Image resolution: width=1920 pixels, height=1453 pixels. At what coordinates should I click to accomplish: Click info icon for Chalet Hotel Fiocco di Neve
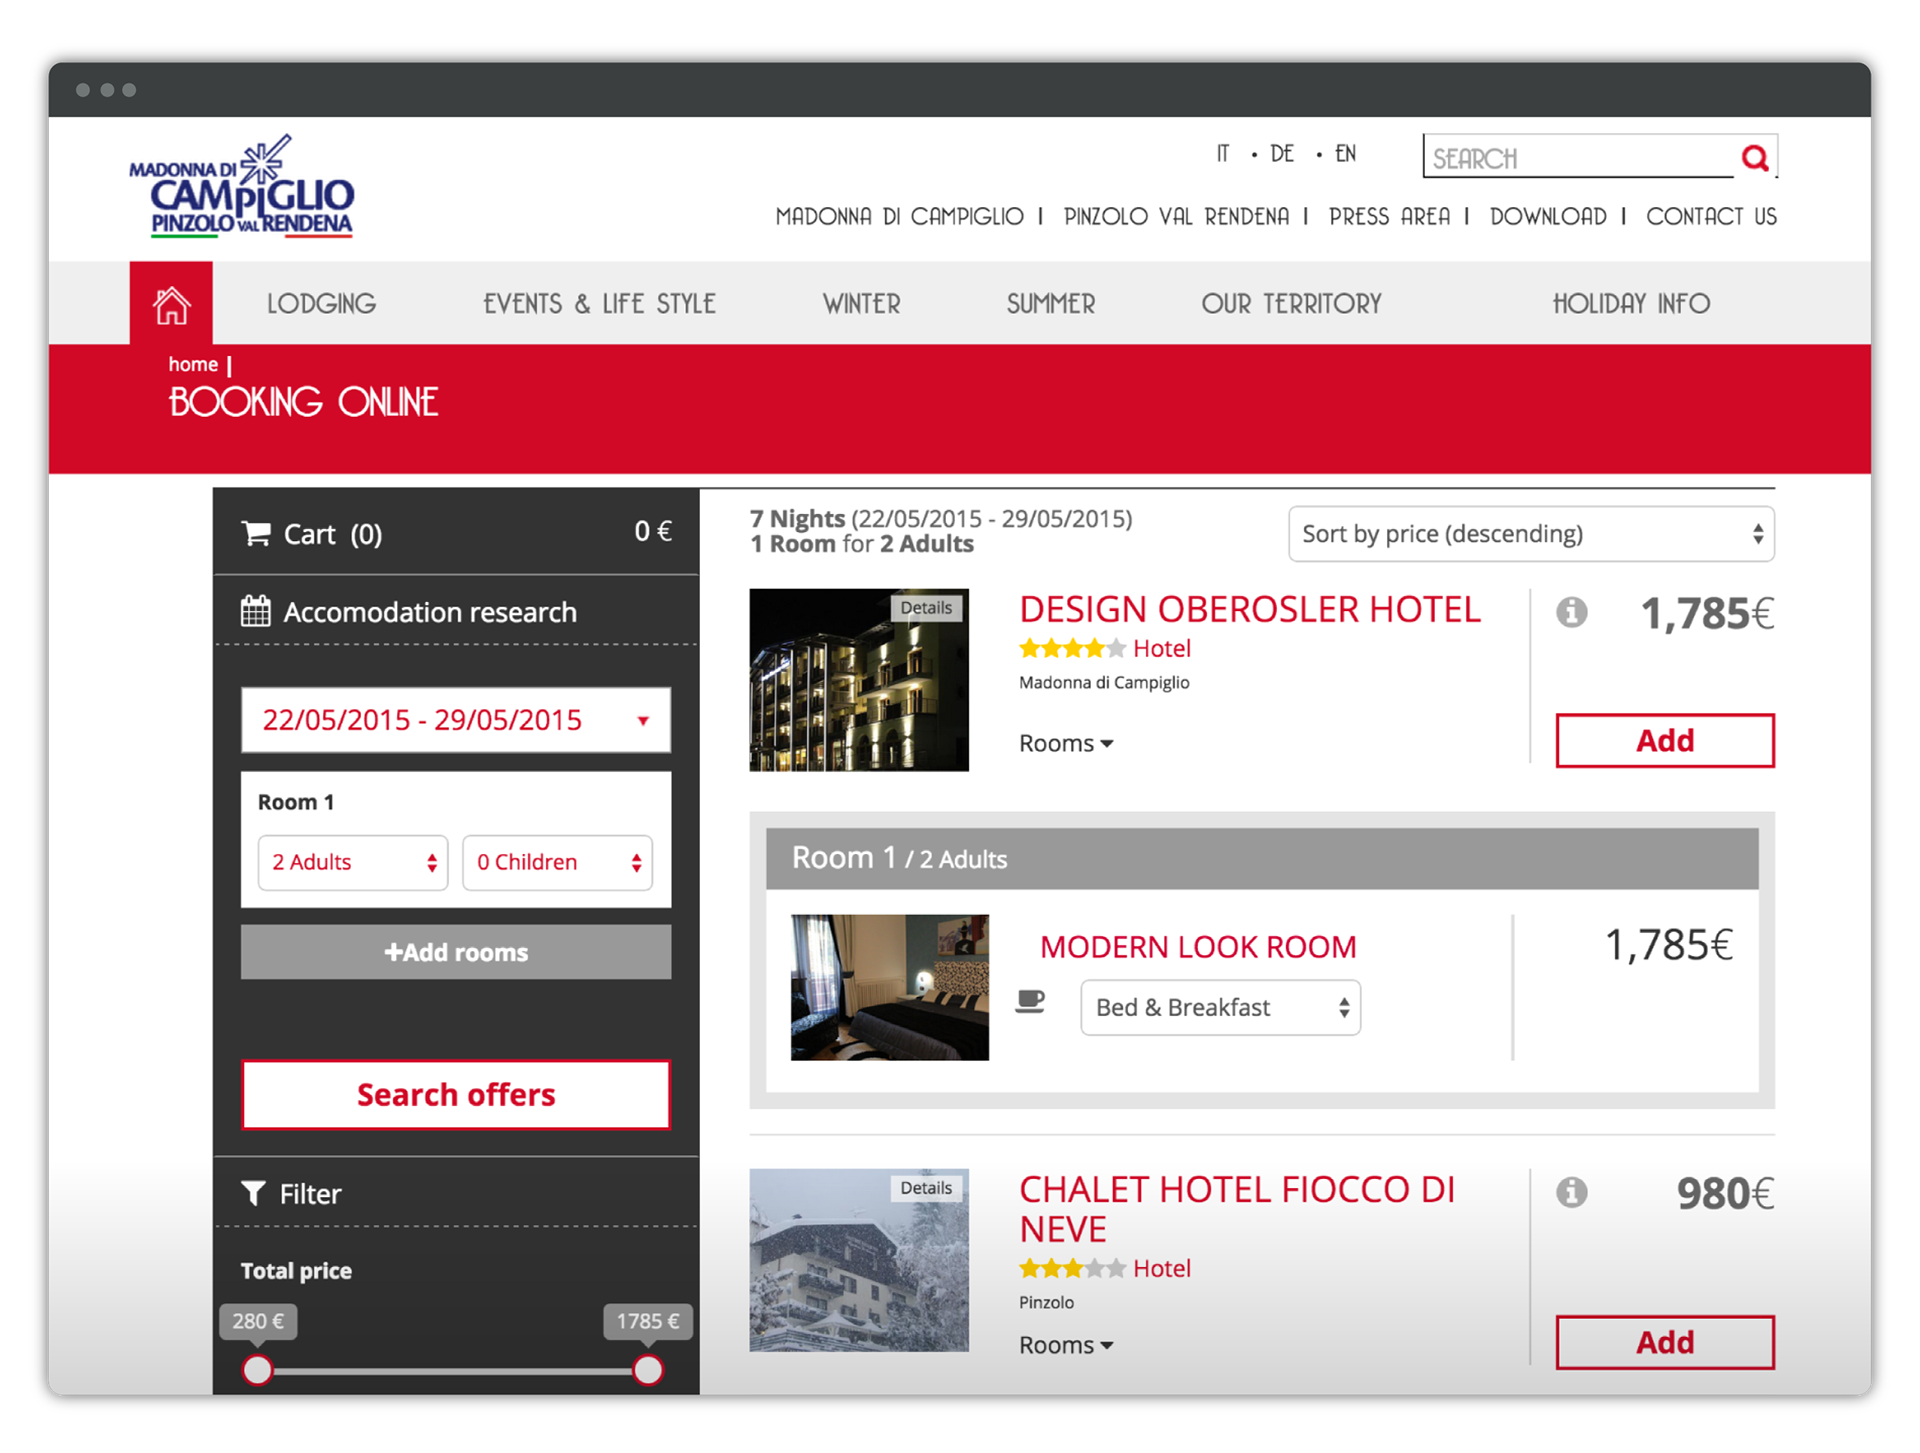tap(1571, 1192)
